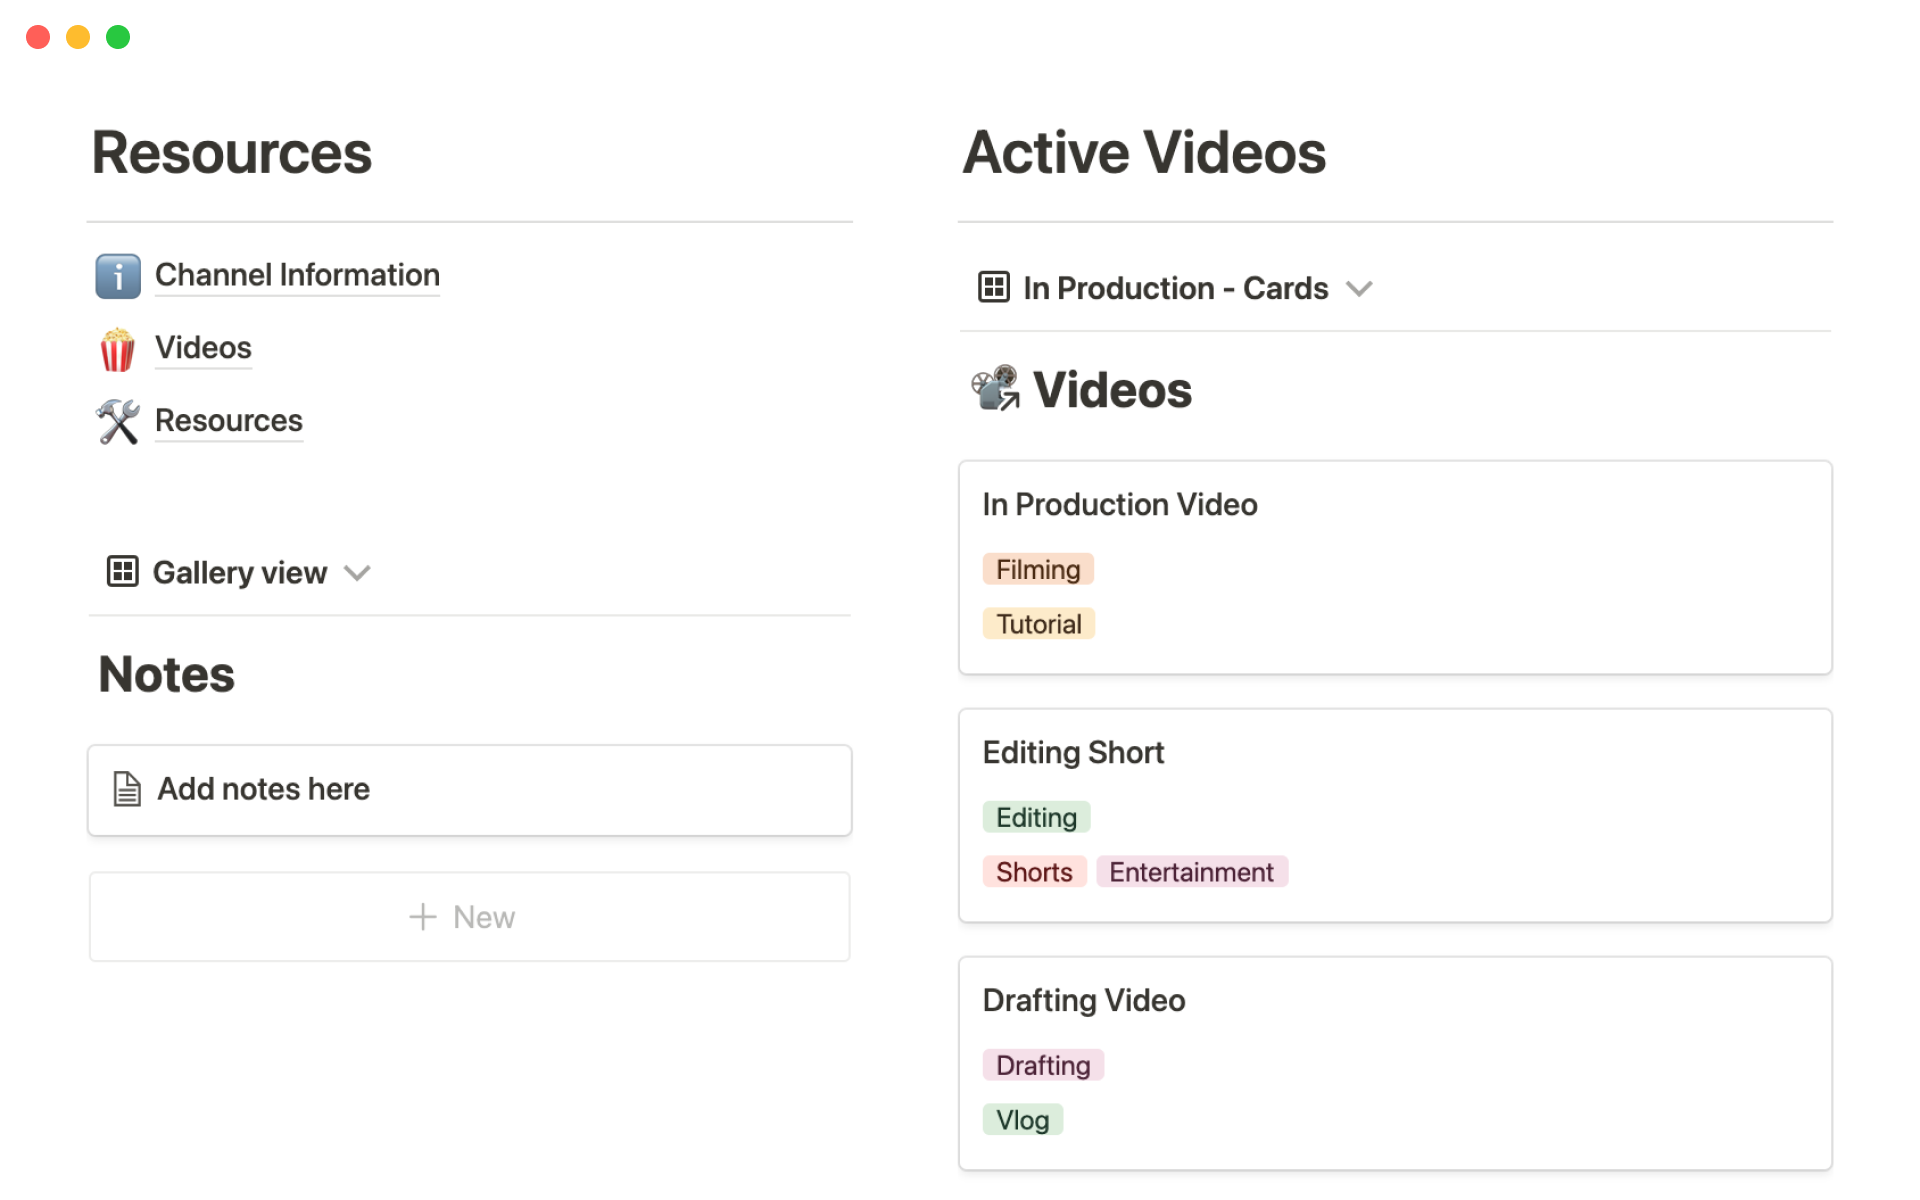Click the document icon on the notes card
The height and width of the screenshot is (1200, 1920).
tap(127, 789)
